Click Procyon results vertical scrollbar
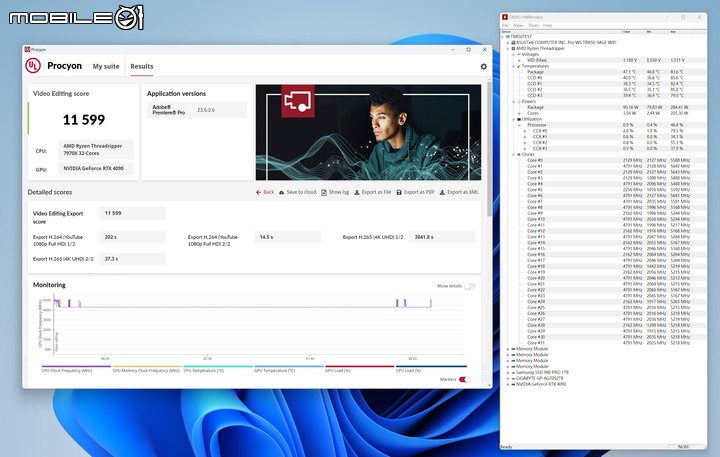The image size is (720, 457). [489, 147]
